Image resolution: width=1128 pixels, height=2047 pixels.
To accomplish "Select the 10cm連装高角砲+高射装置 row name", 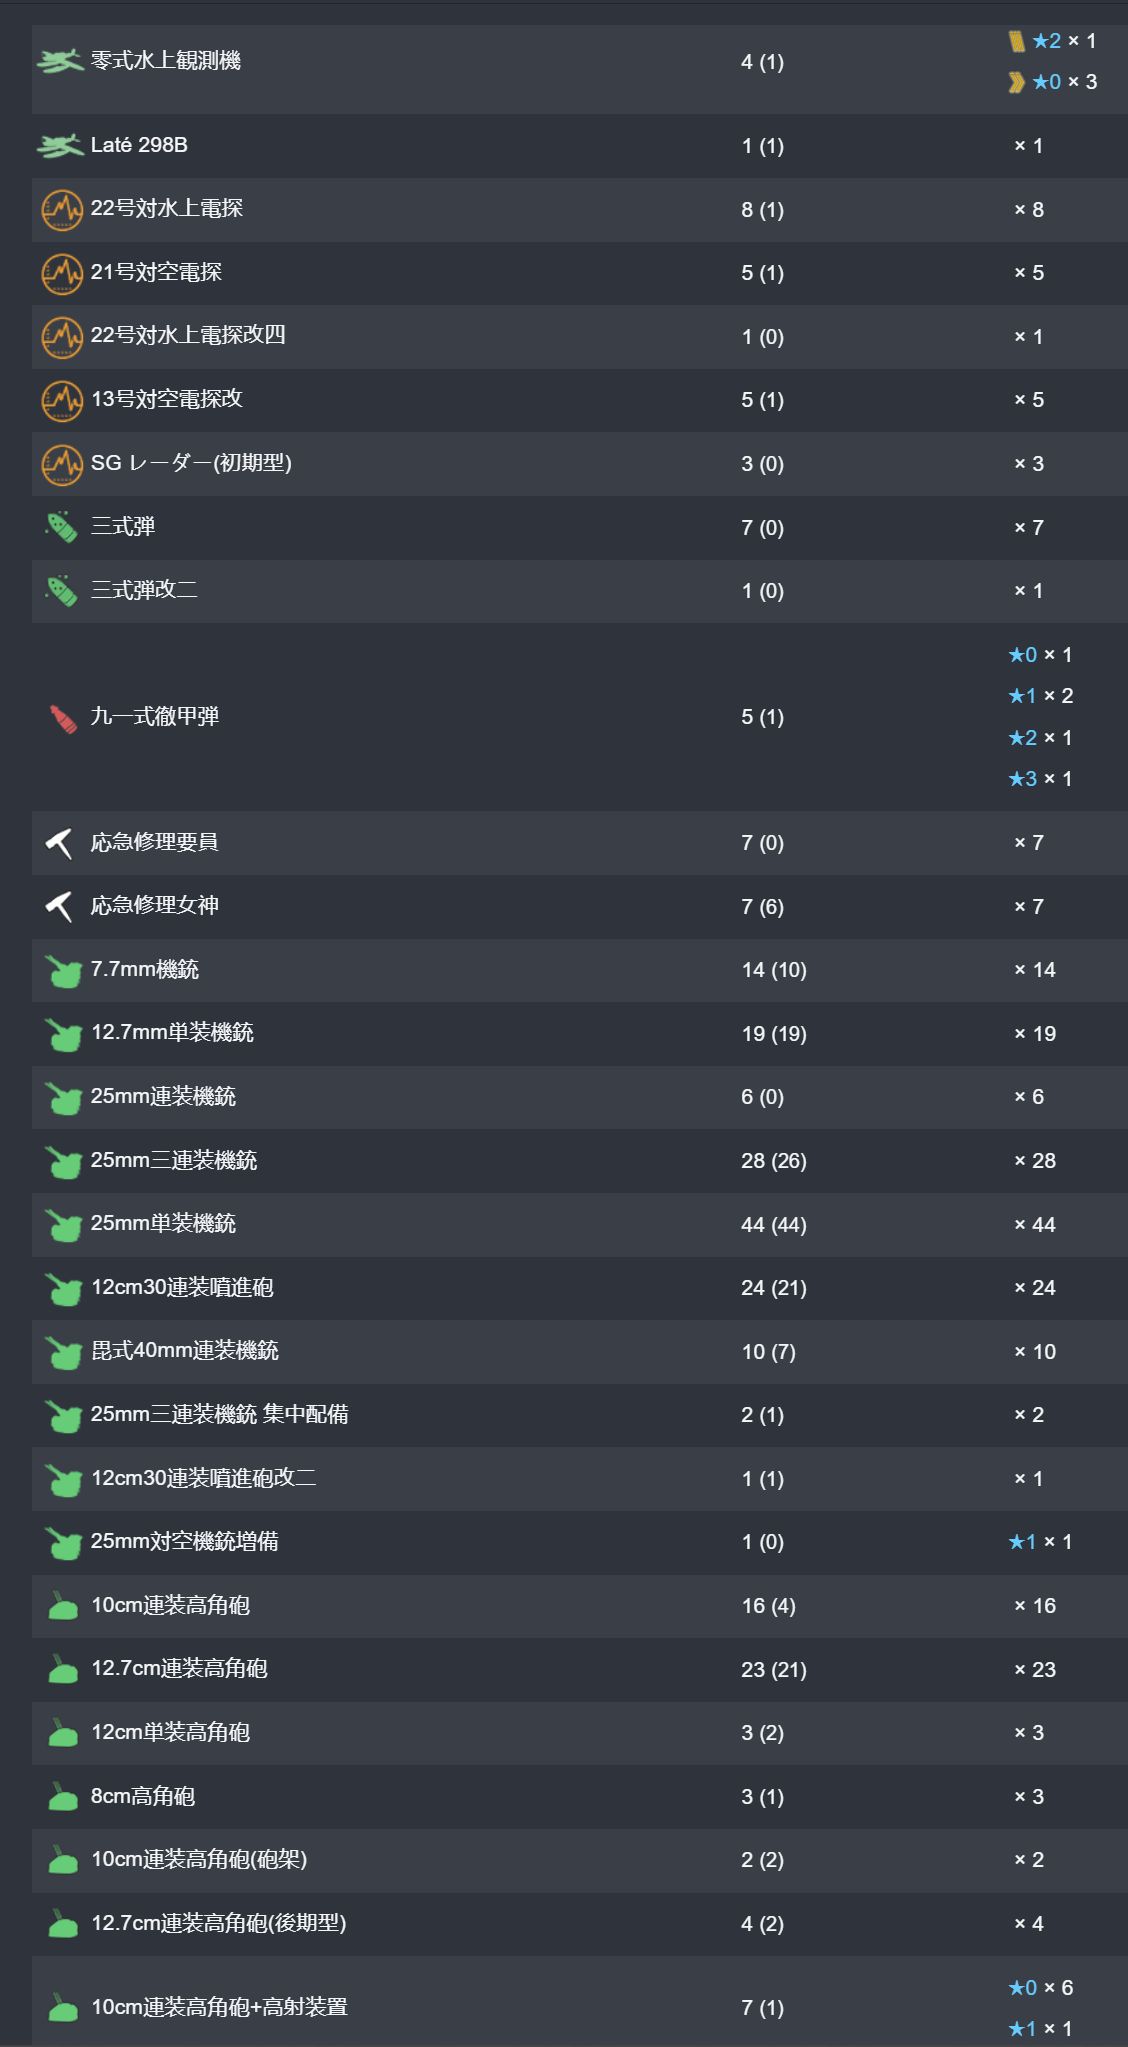I will coord(219,2007).
